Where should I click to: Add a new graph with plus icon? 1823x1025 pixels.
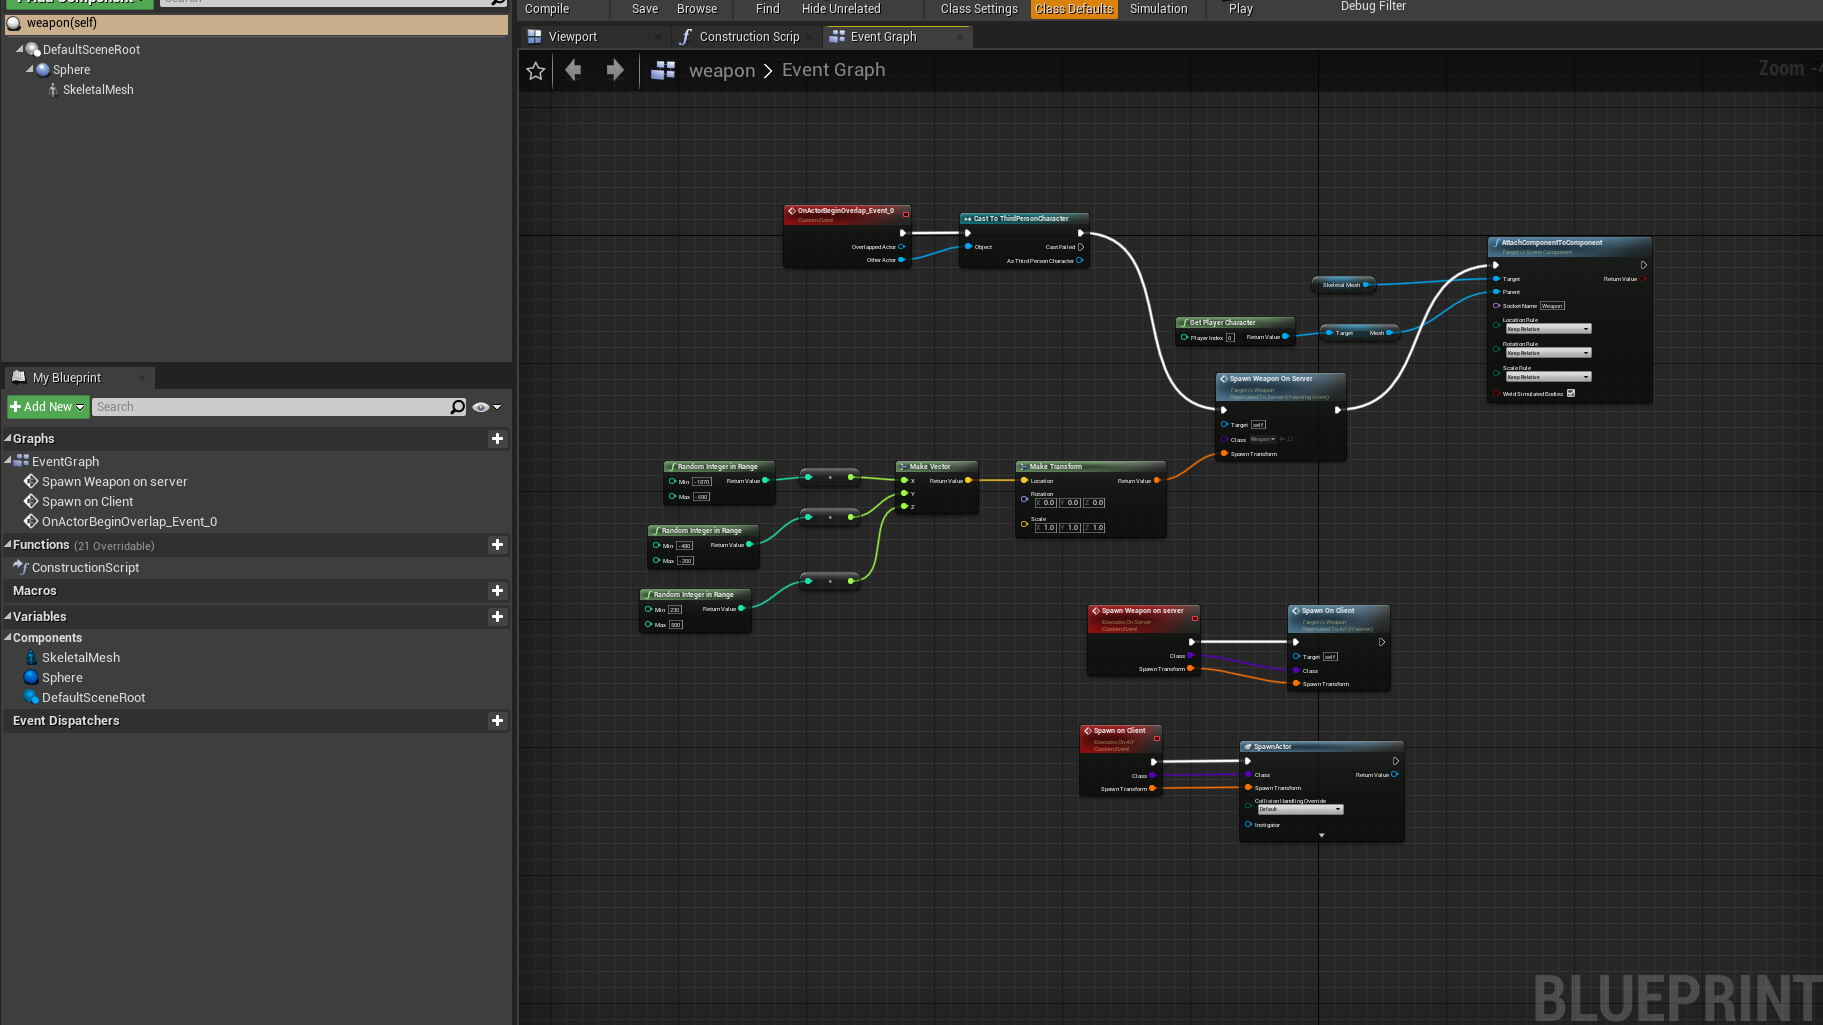(x=497, y=439)
